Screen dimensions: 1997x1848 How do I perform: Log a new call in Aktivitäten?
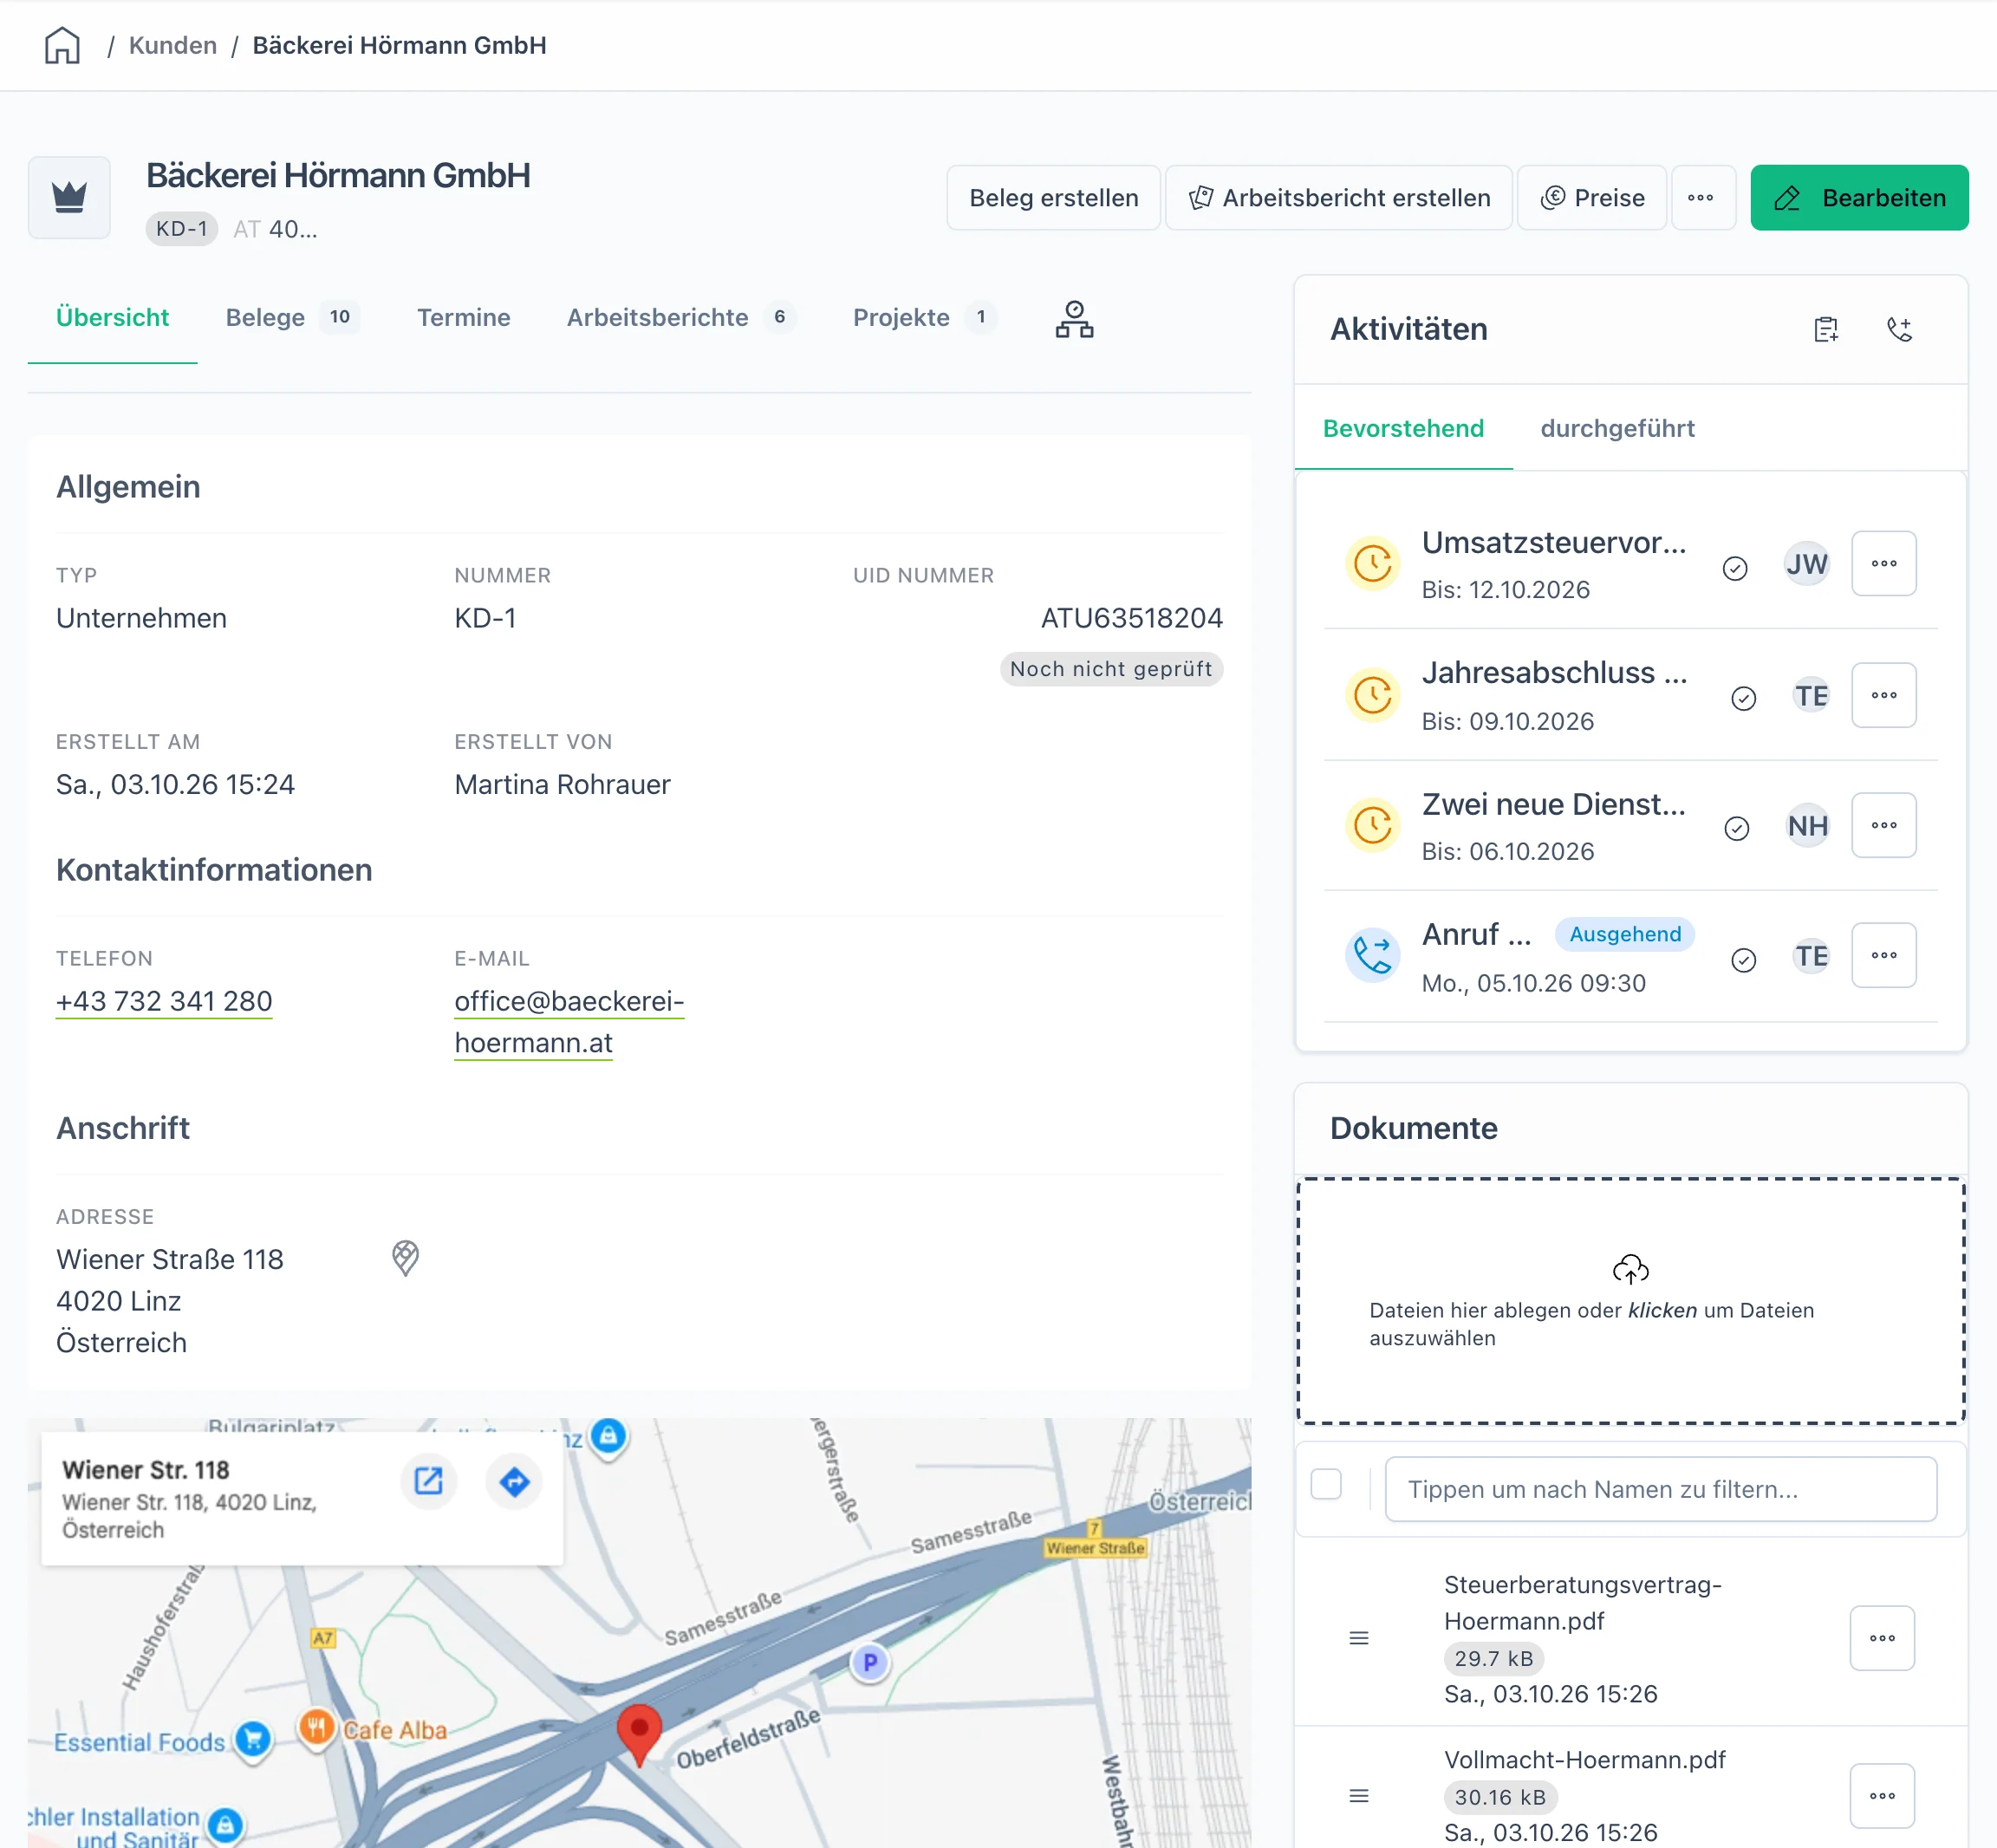1899,329
